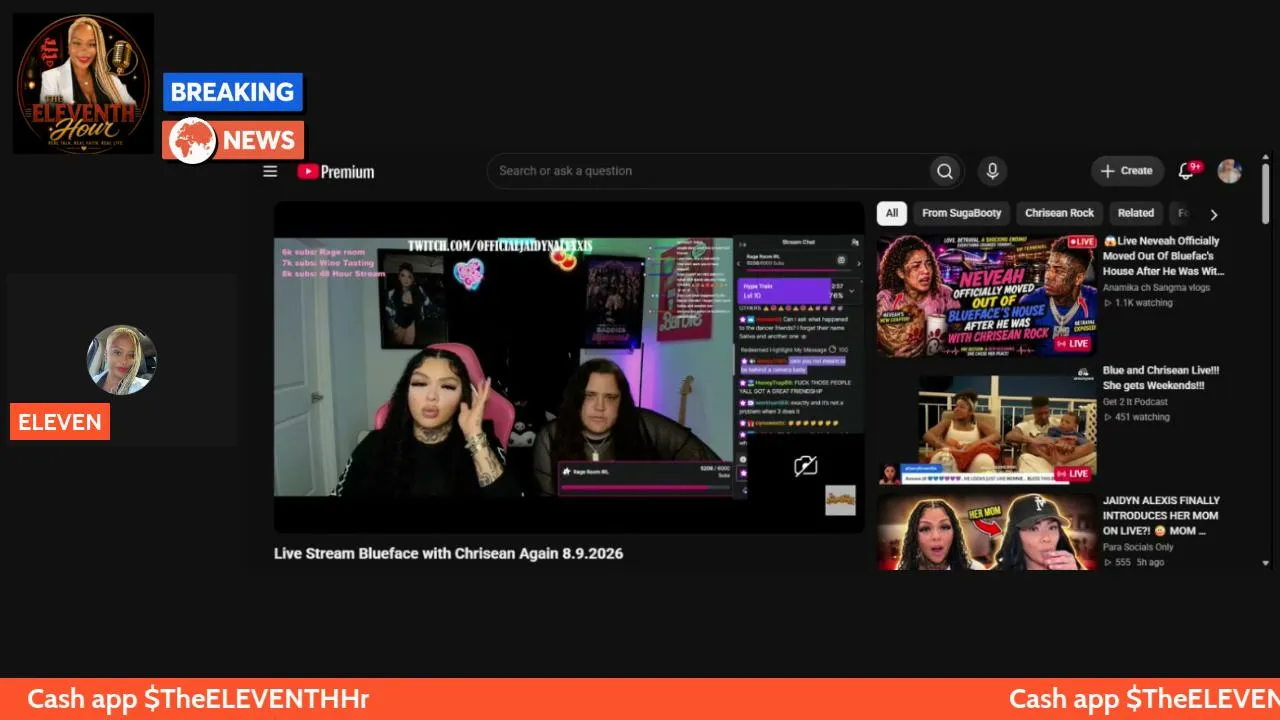Click the 5208 / 6000 Subs counter
The image size is (1280, 720).
tap(715, 470)
